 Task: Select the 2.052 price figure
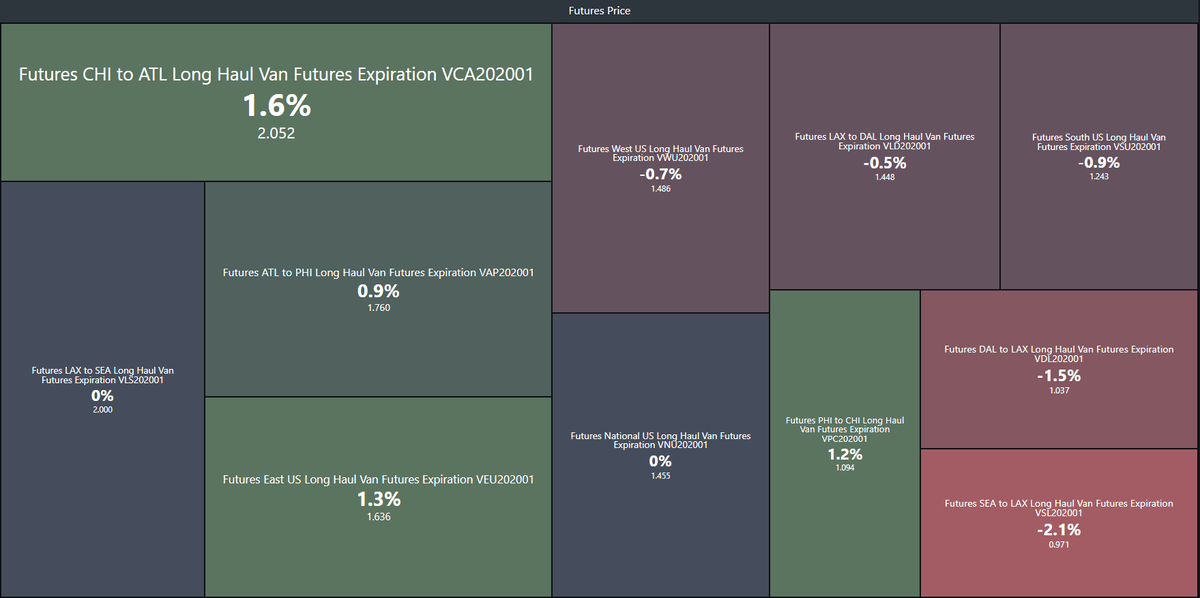[x=276, y=133]
